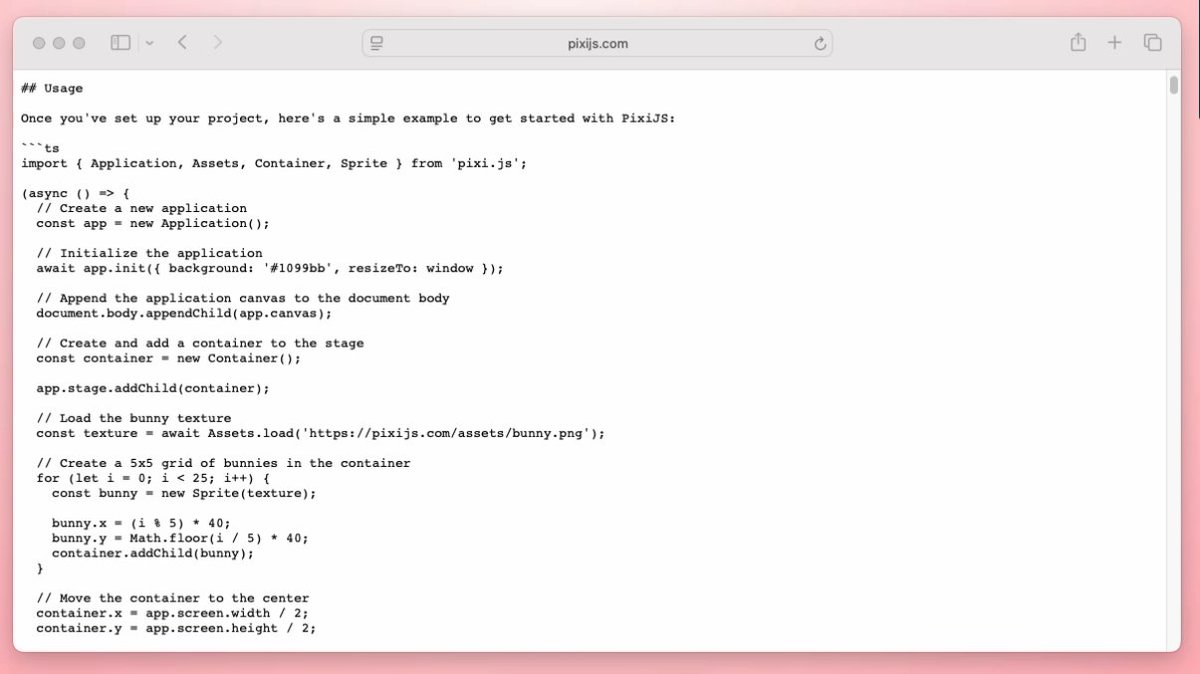Click 'const bunny = new Sprite(texture);' line
This screenshot has width=1200, height=674.
pos(184,493)
